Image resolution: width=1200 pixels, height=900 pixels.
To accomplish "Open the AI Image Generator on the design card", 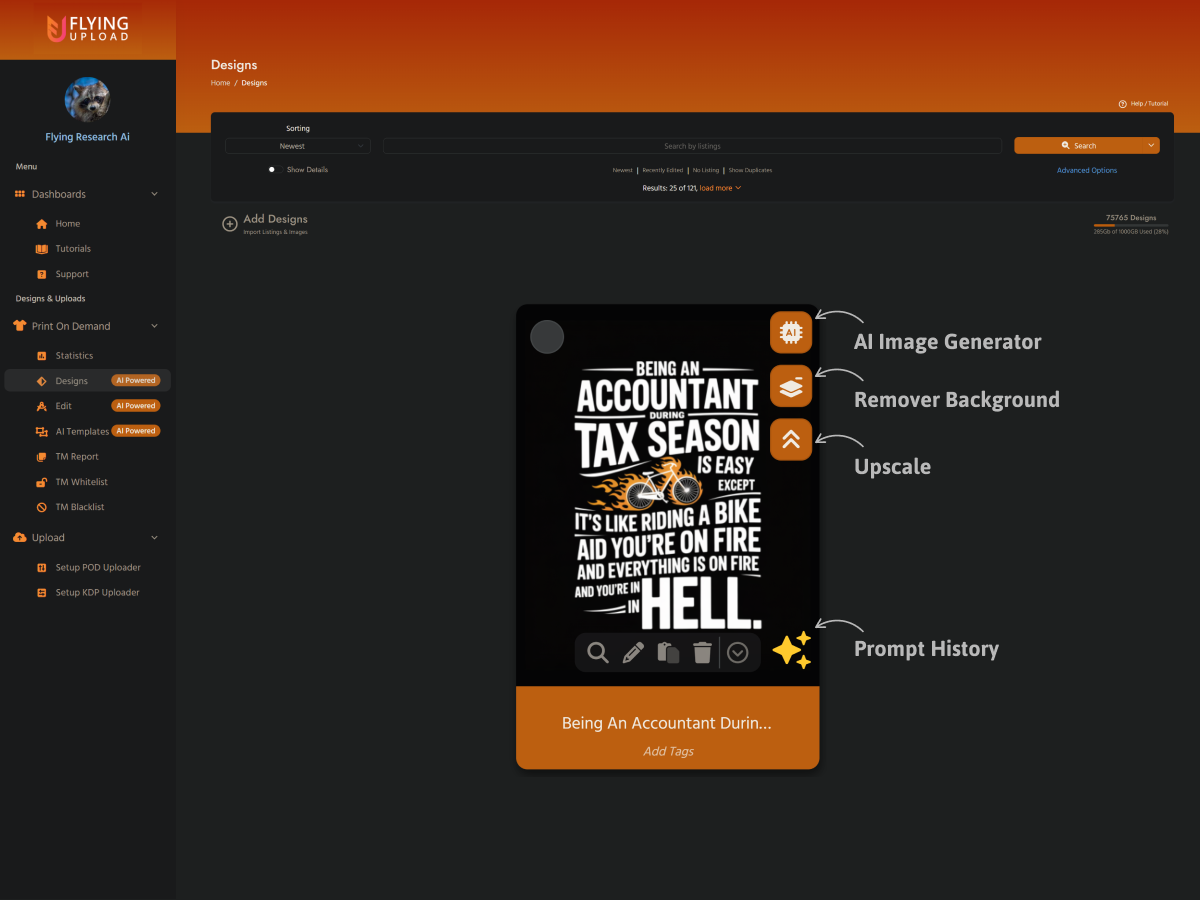I will [x=791, y=332].
